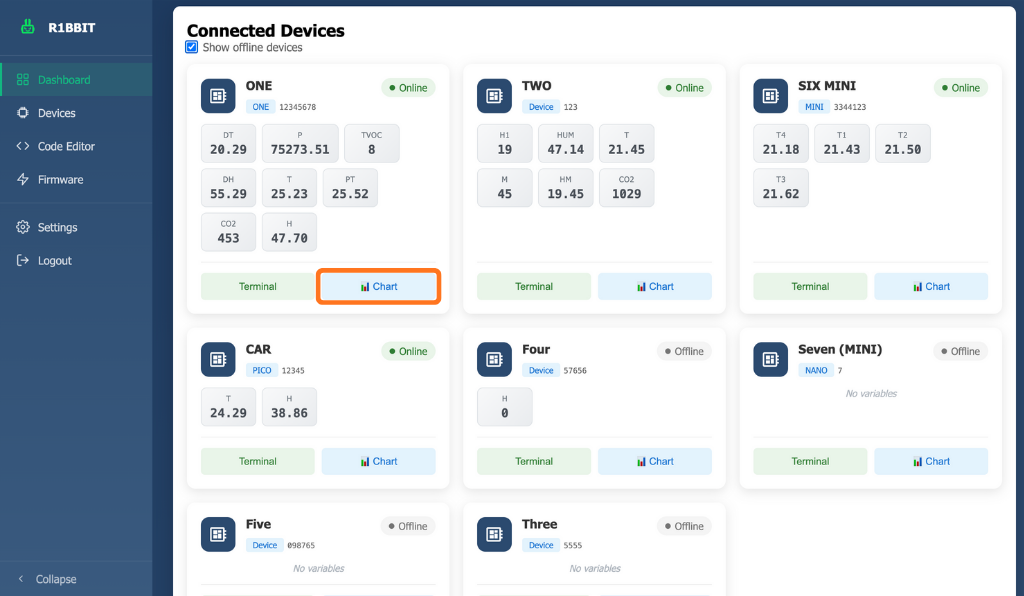Click the Seven (MINI) device chip icon
Image resolution: width=1024 pixels, height=596 pixels.
coord(770,360)
